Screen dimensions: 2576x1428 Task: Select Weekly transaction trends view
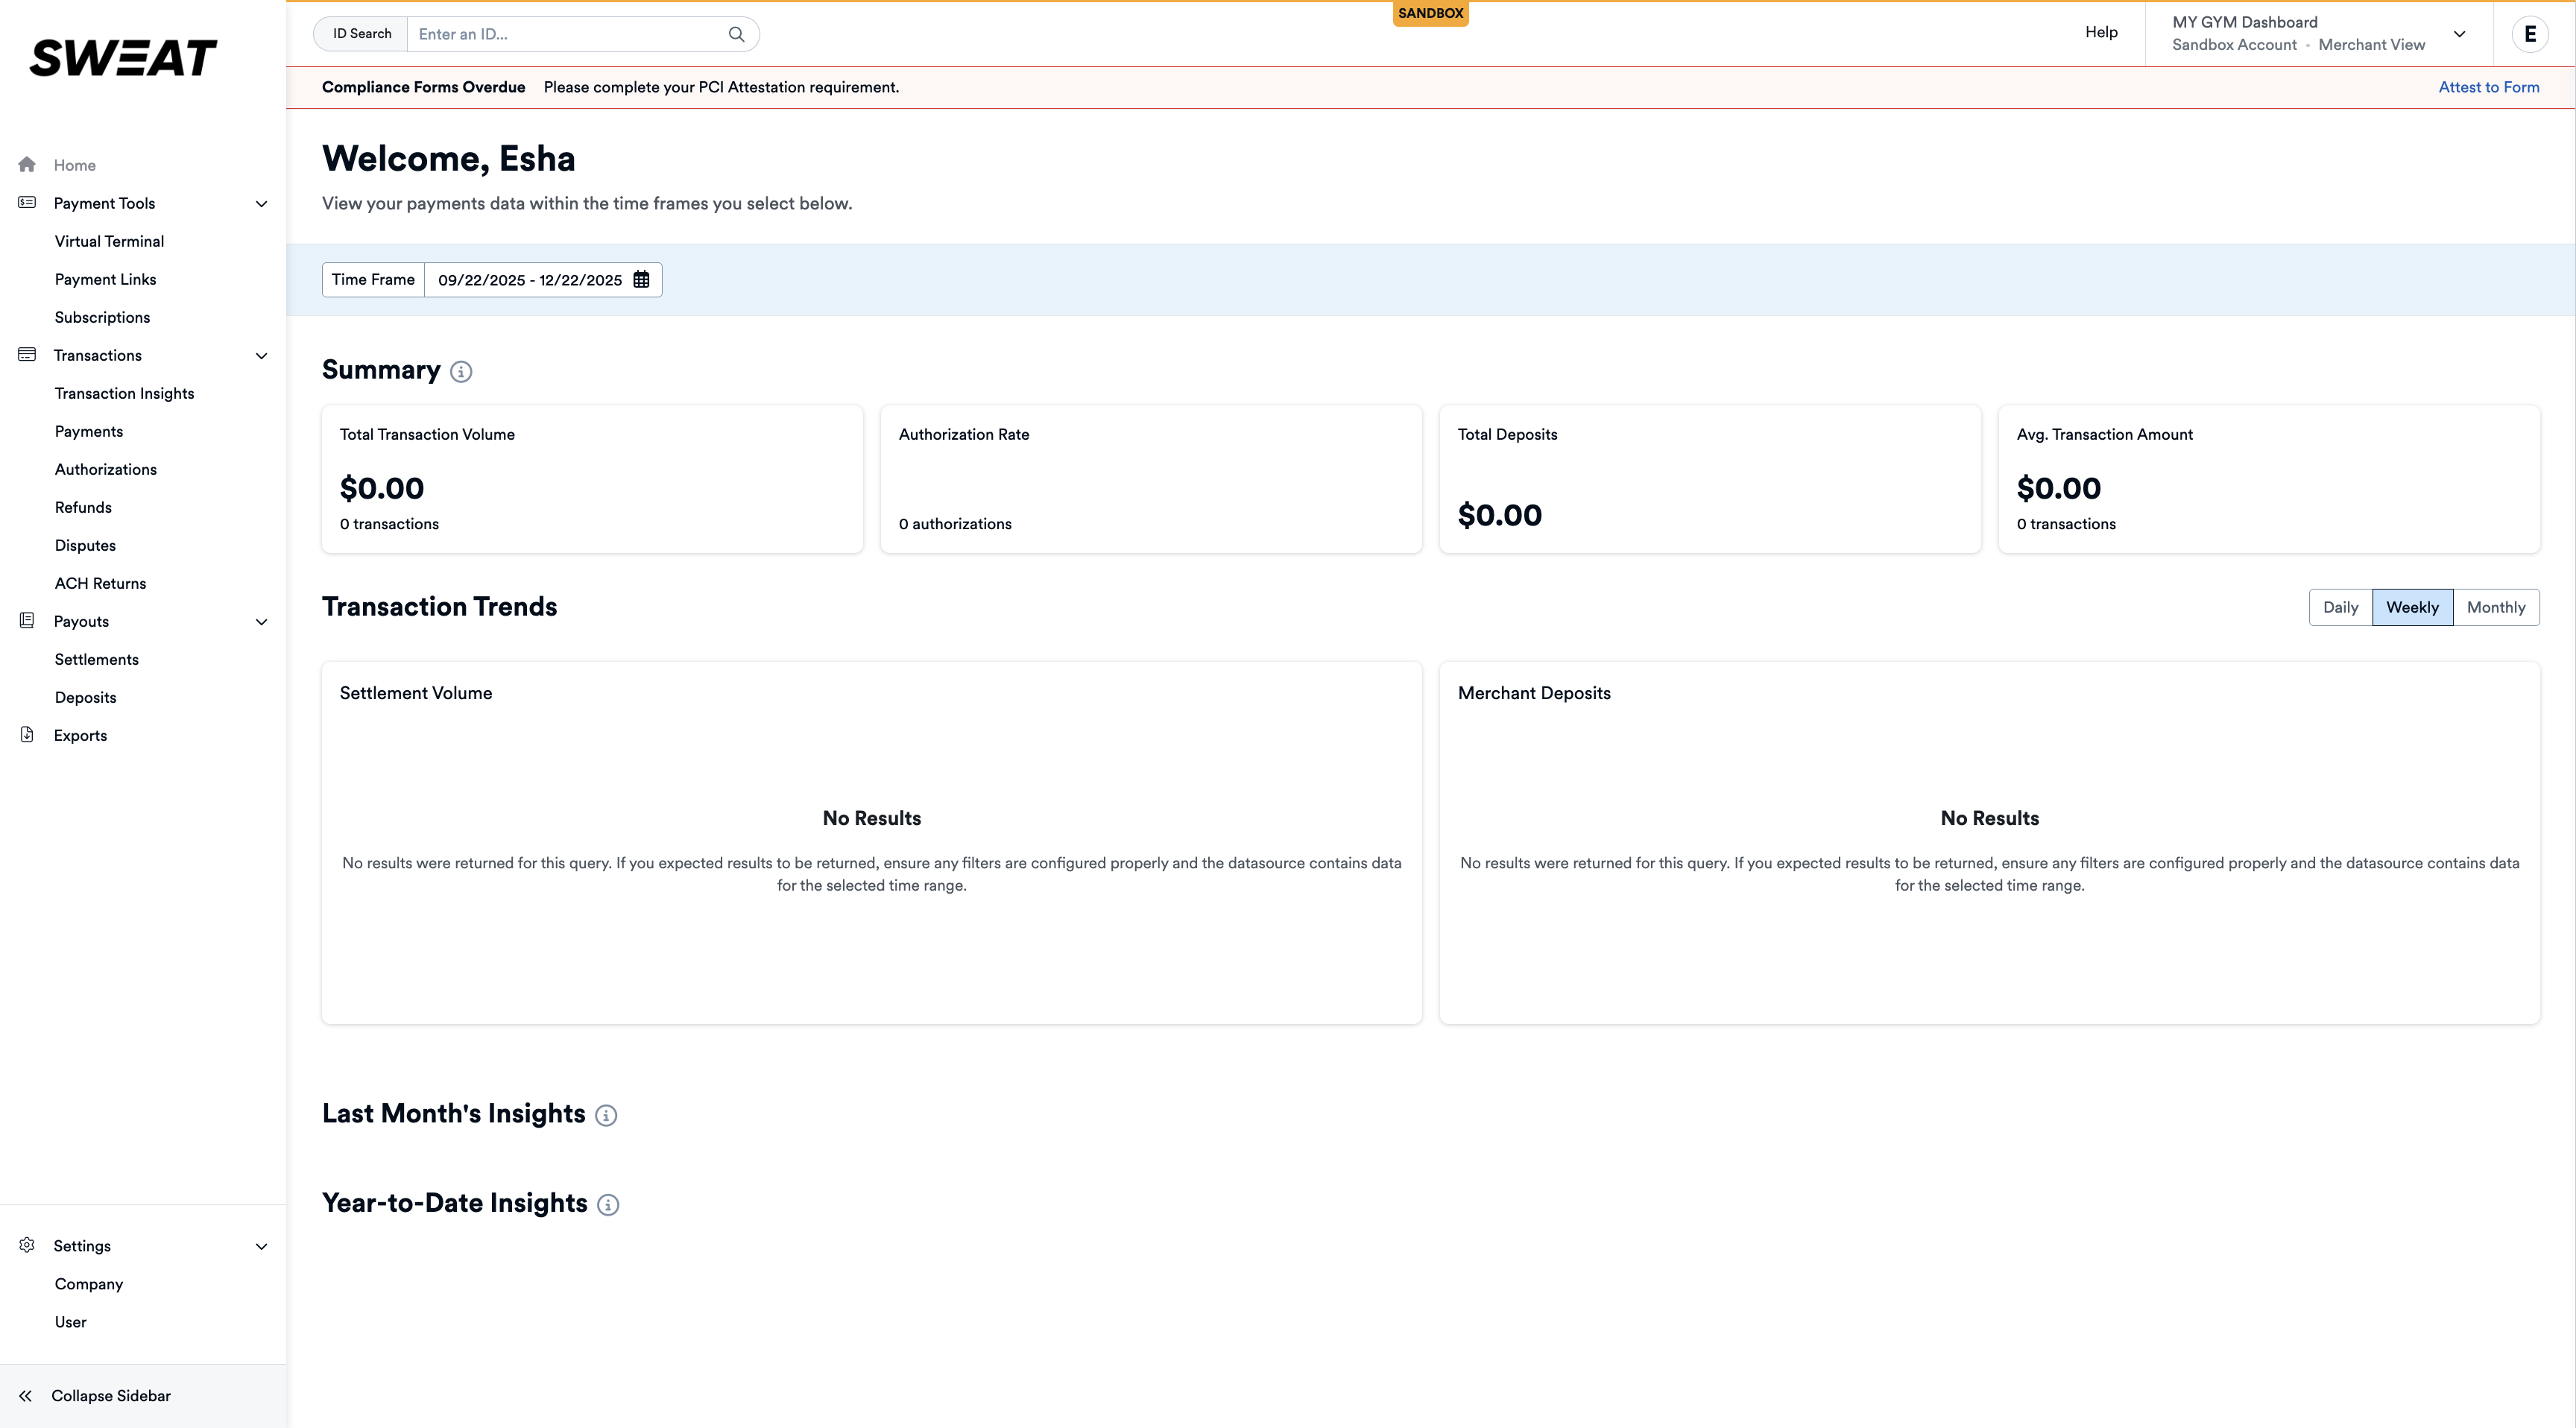coord(2412,607)
